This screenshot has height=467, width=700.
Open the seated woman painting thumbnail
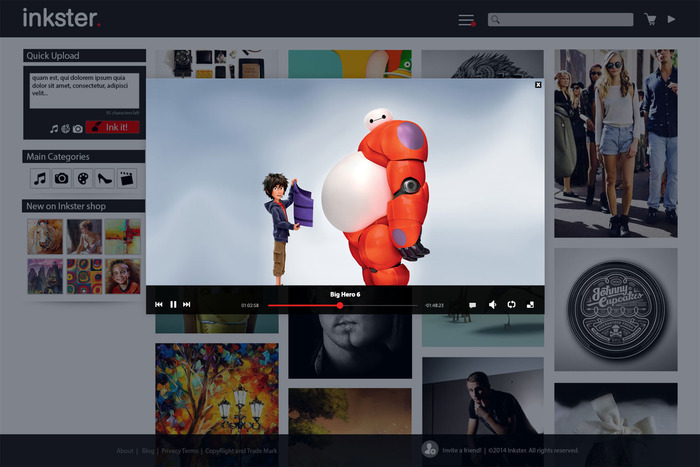tap(84, 237)
